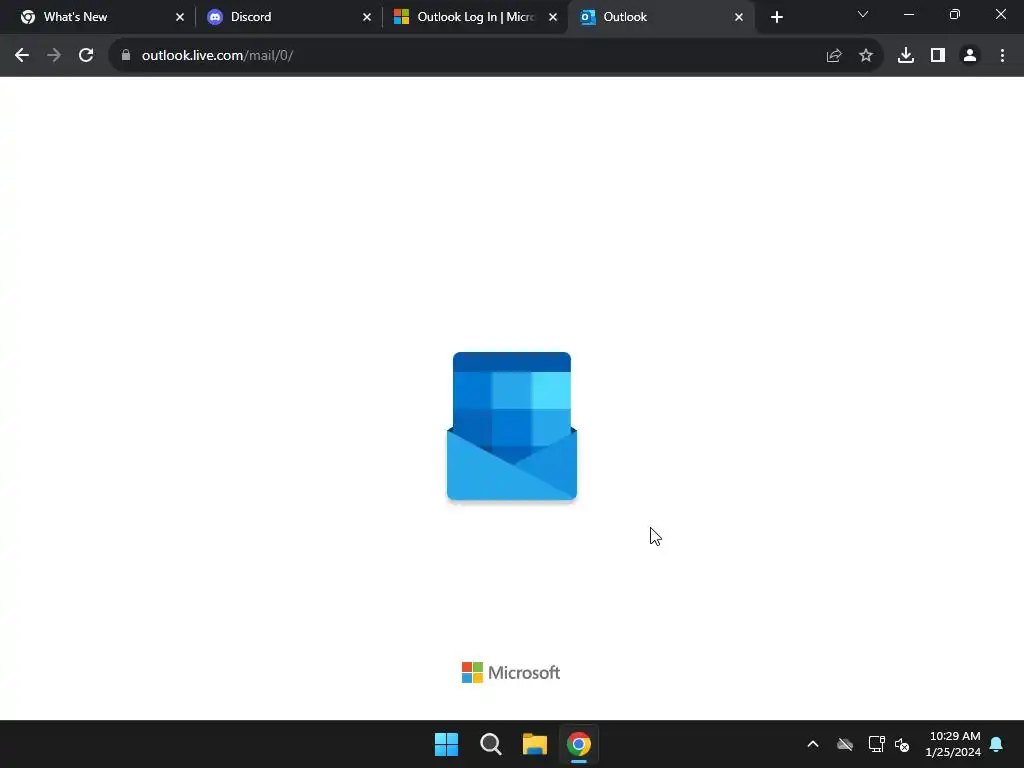Open a new tab with plus button

[776, 17]
